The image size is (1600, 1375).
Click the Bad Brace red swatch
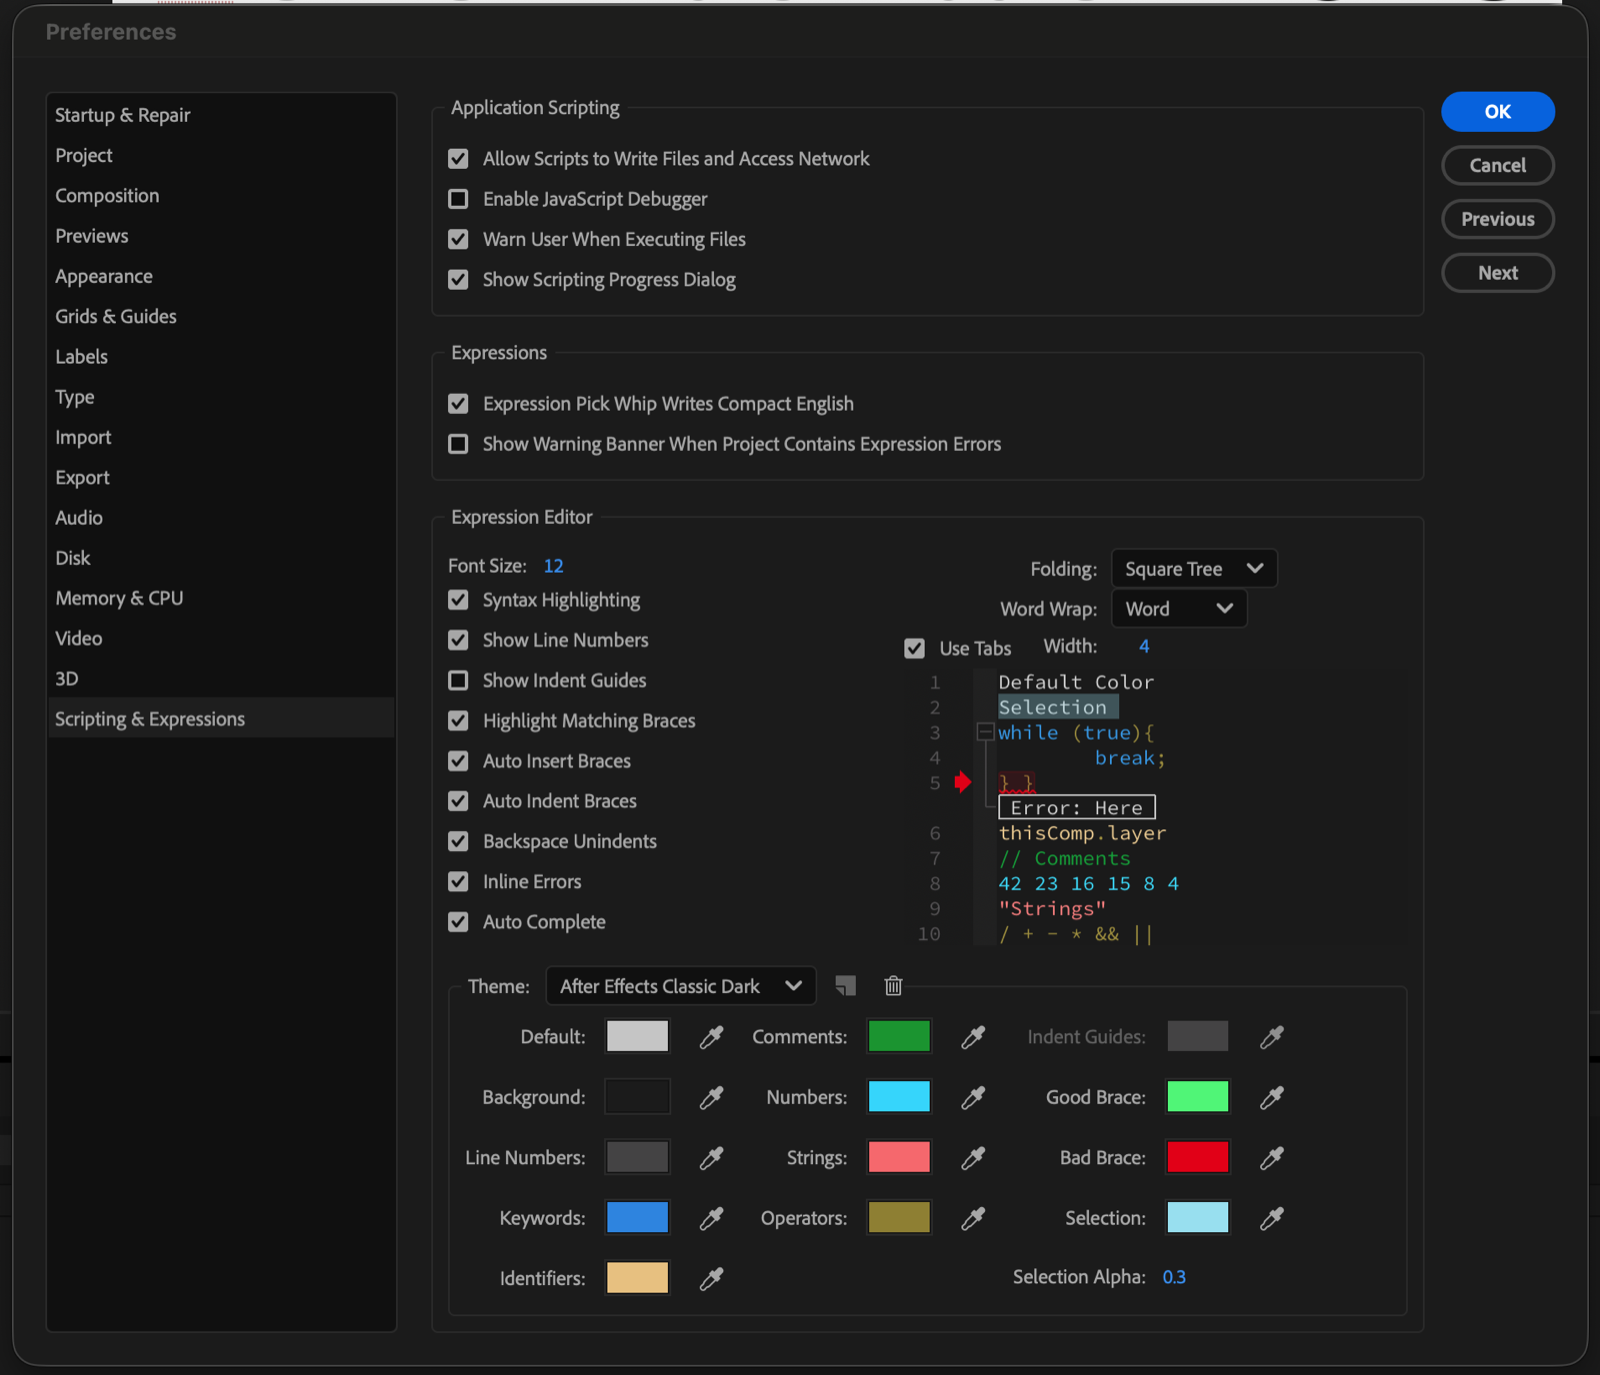[1198, 1157]
